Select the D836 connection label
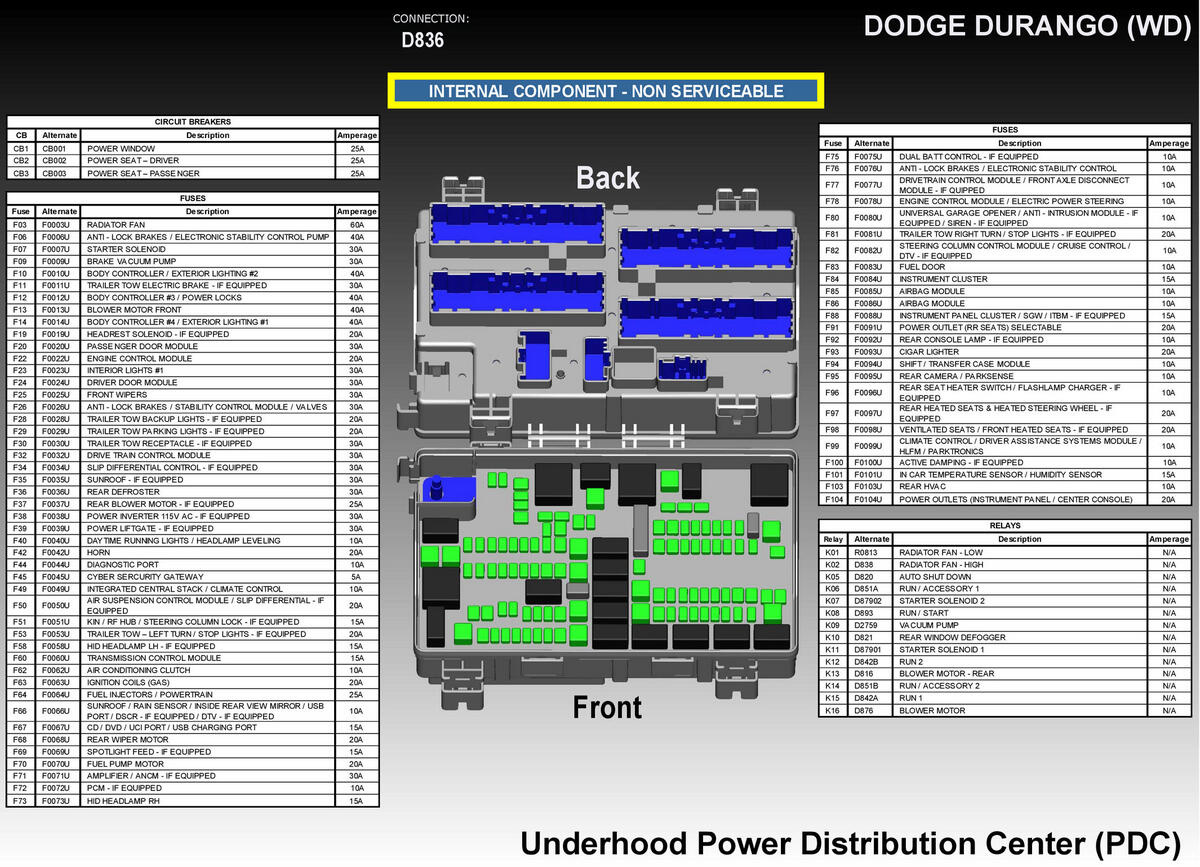The width and height of the screenshot is (1200, 867). 422,41
